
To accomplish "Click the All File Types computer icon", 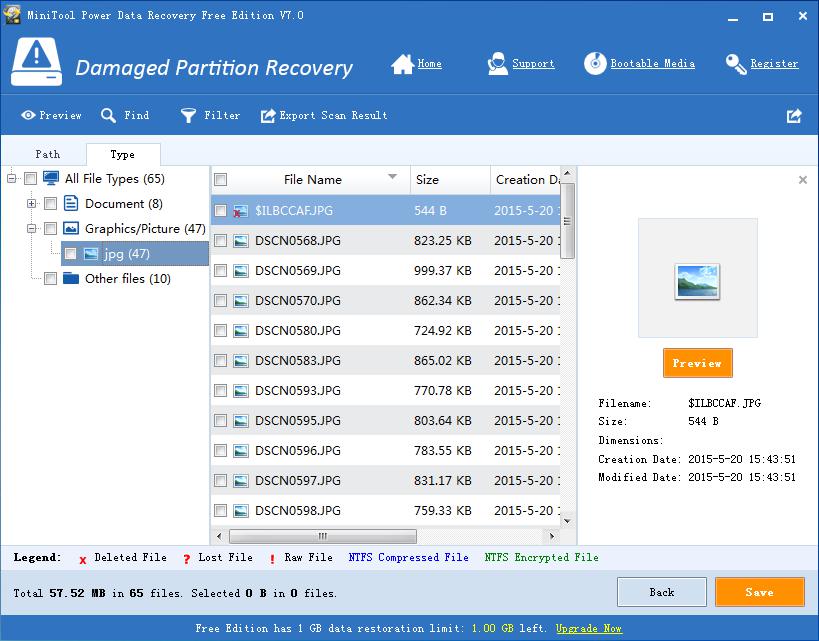I will [51, 178].
